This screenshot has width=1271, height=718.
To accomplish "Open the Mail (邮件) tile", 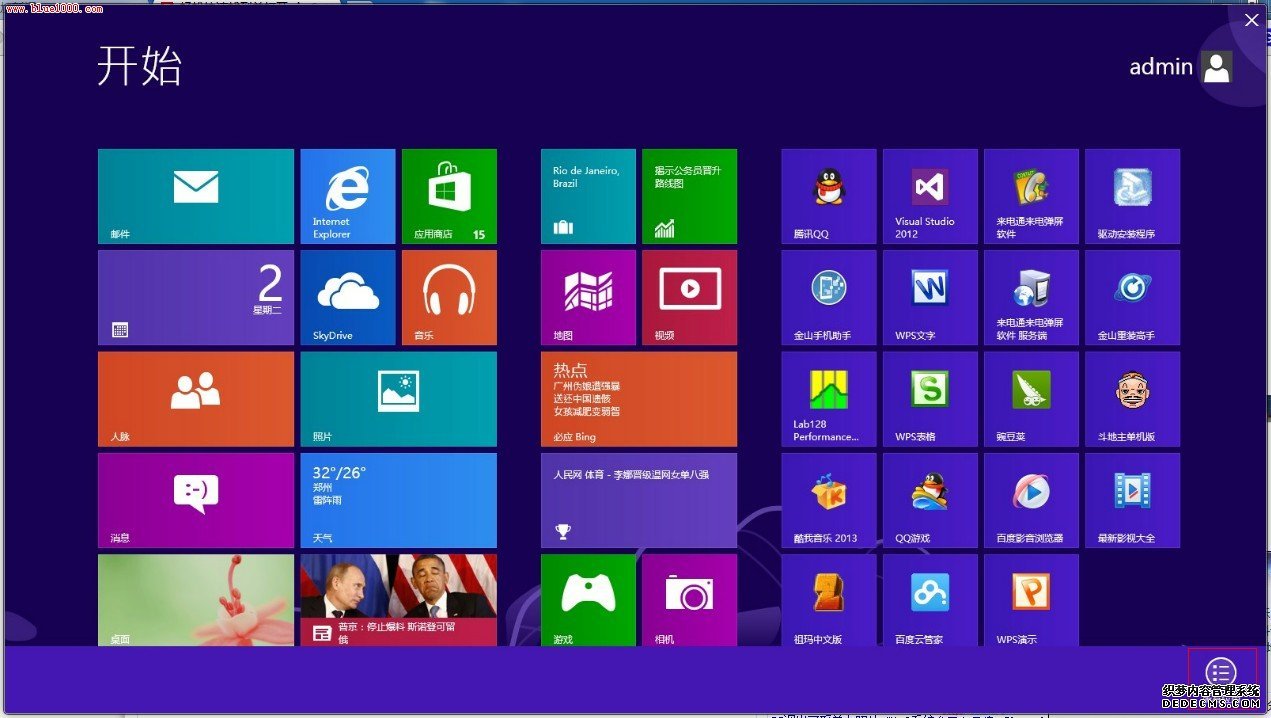I will click(x=196, y=196).
